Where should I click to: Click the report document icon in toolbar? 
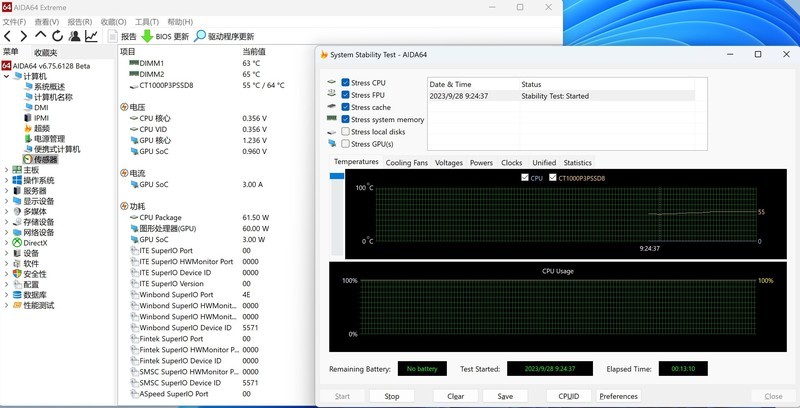[x=113, y=36]
